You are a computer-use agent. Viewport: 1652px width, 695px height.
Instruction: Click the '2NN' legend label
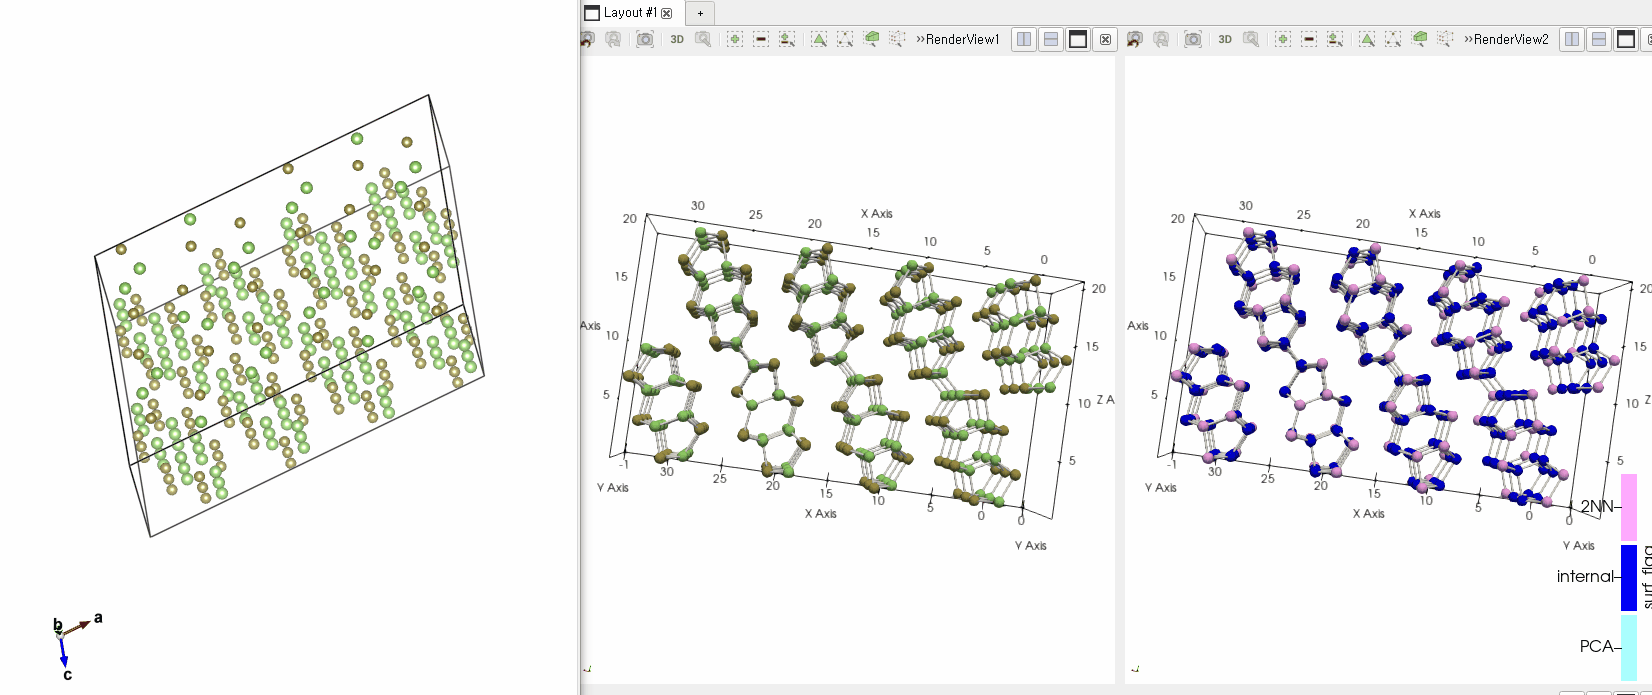tap(1596, 506)
